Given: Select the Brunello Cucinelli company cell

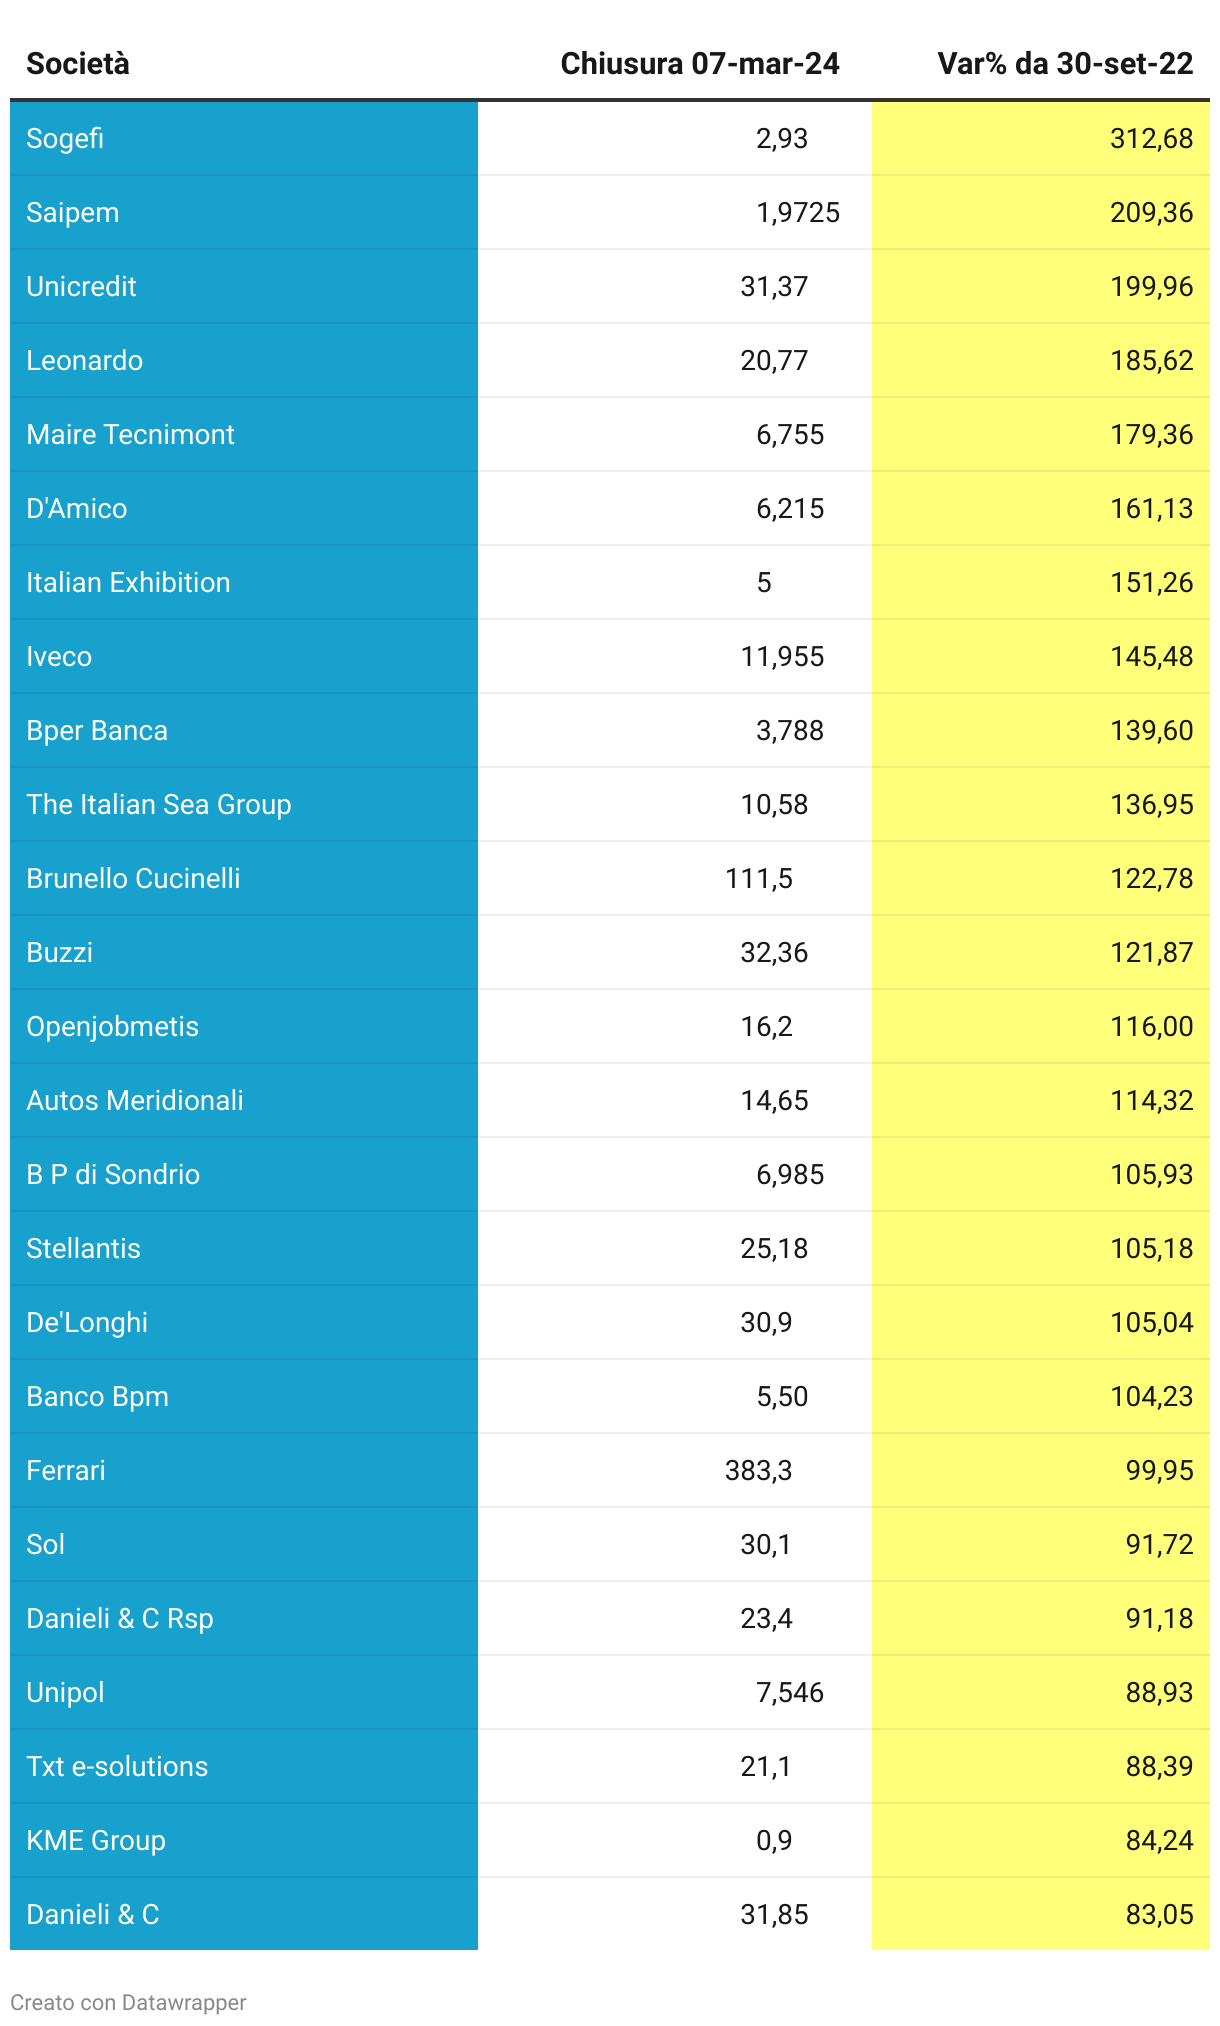Looking at the screenshot, I should click(x=133, y=878).
